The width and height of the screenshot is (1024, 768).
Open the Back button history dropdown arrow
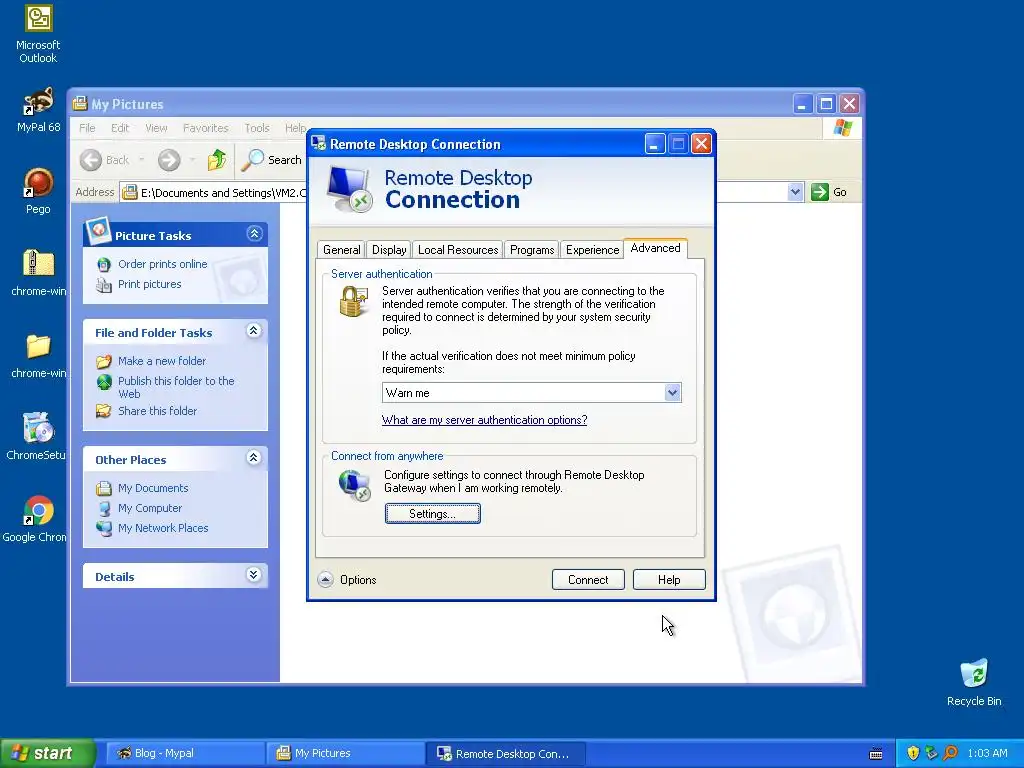pos(142,160)
